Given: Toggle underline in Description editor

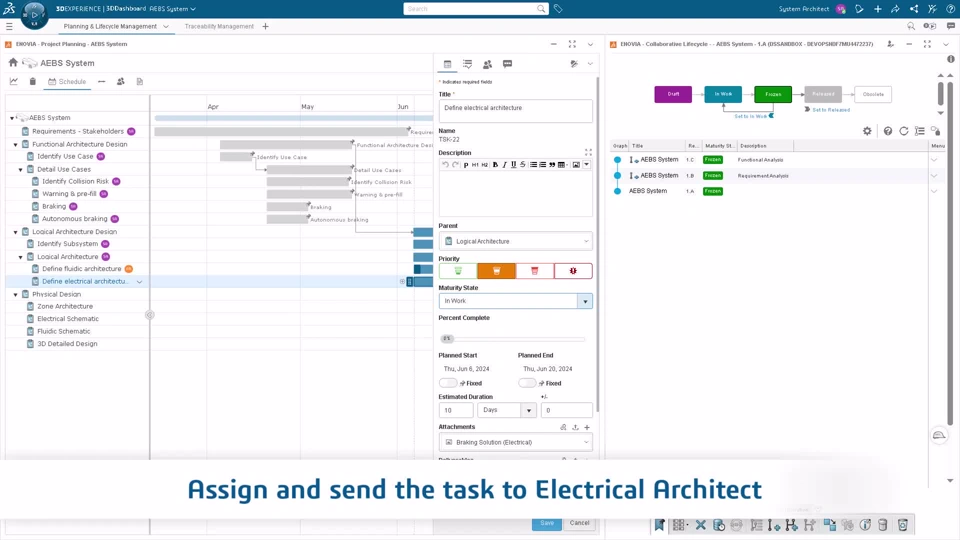Looking at the screenshot, I should coord(514,165).
